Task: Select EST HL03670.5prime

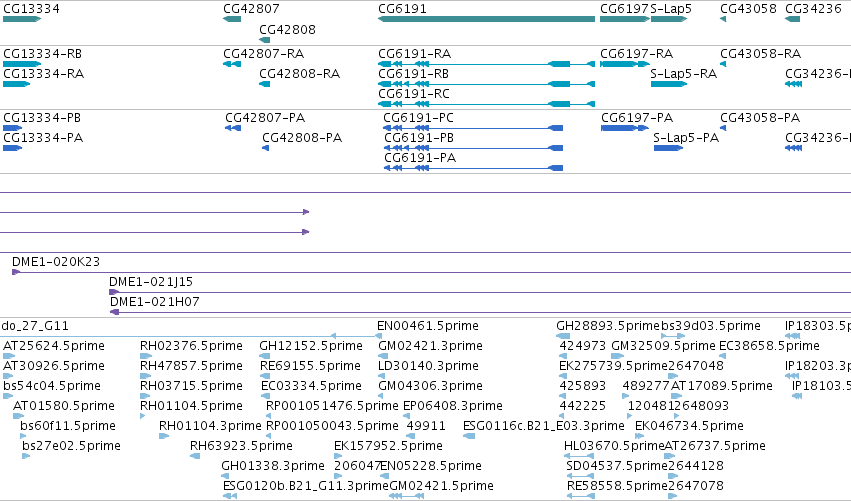Action: 614,446
